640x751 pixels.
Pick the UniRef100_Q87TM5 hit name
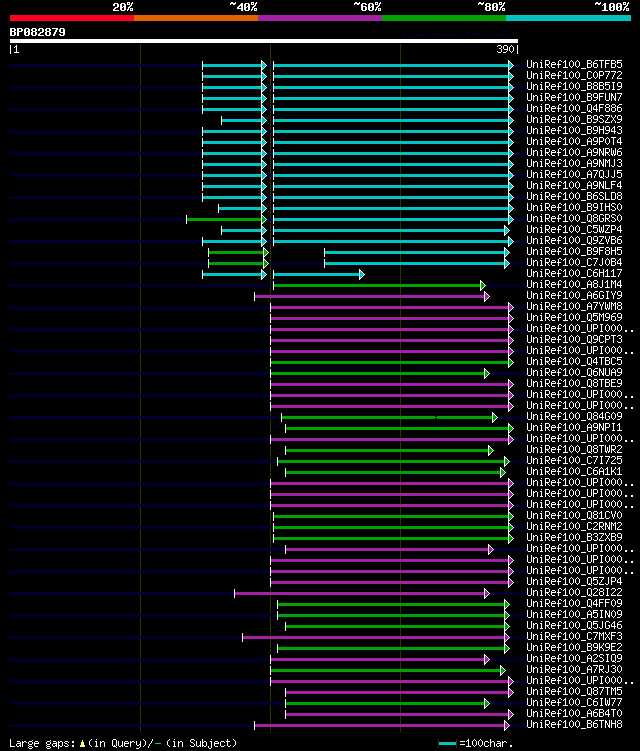[574, 693]
